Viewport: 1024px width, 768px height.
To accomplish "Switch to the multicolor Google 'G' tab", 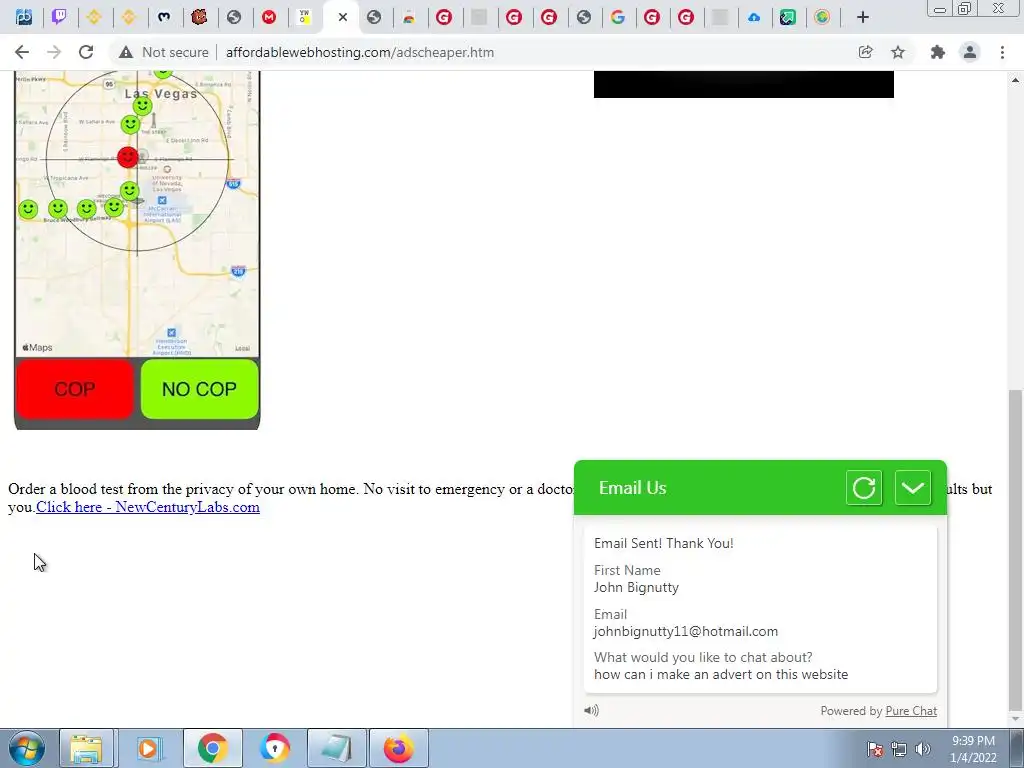I will (x=618, y=18).
